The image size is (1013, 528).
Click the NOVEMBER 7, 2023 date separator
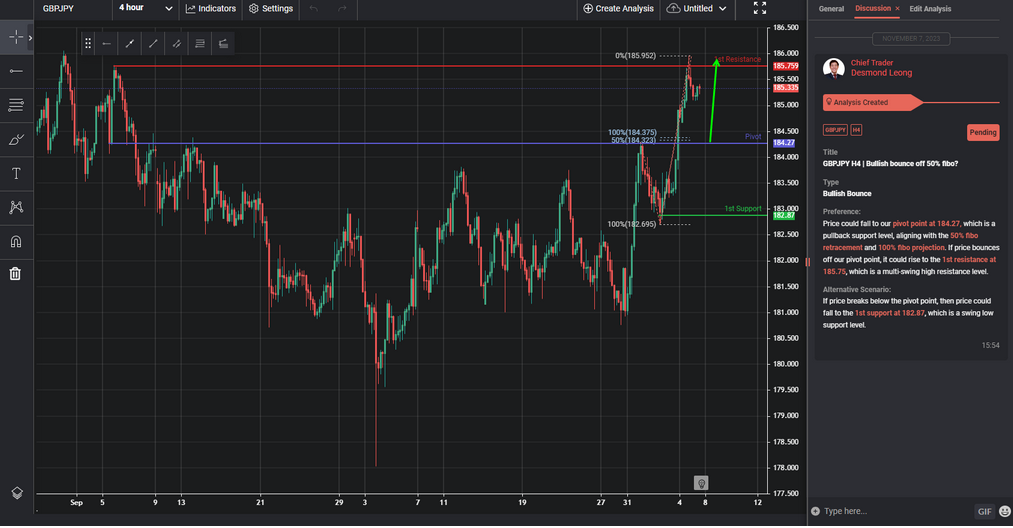(x=911, y=39)
